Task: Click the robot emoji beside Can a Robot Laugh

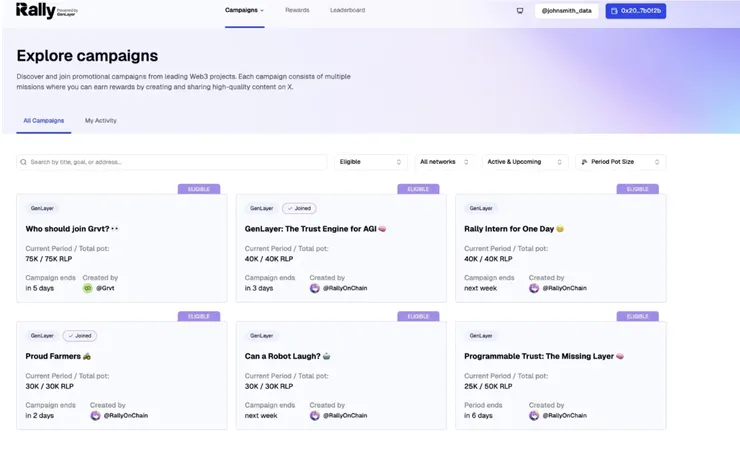Action: point(327,356)
